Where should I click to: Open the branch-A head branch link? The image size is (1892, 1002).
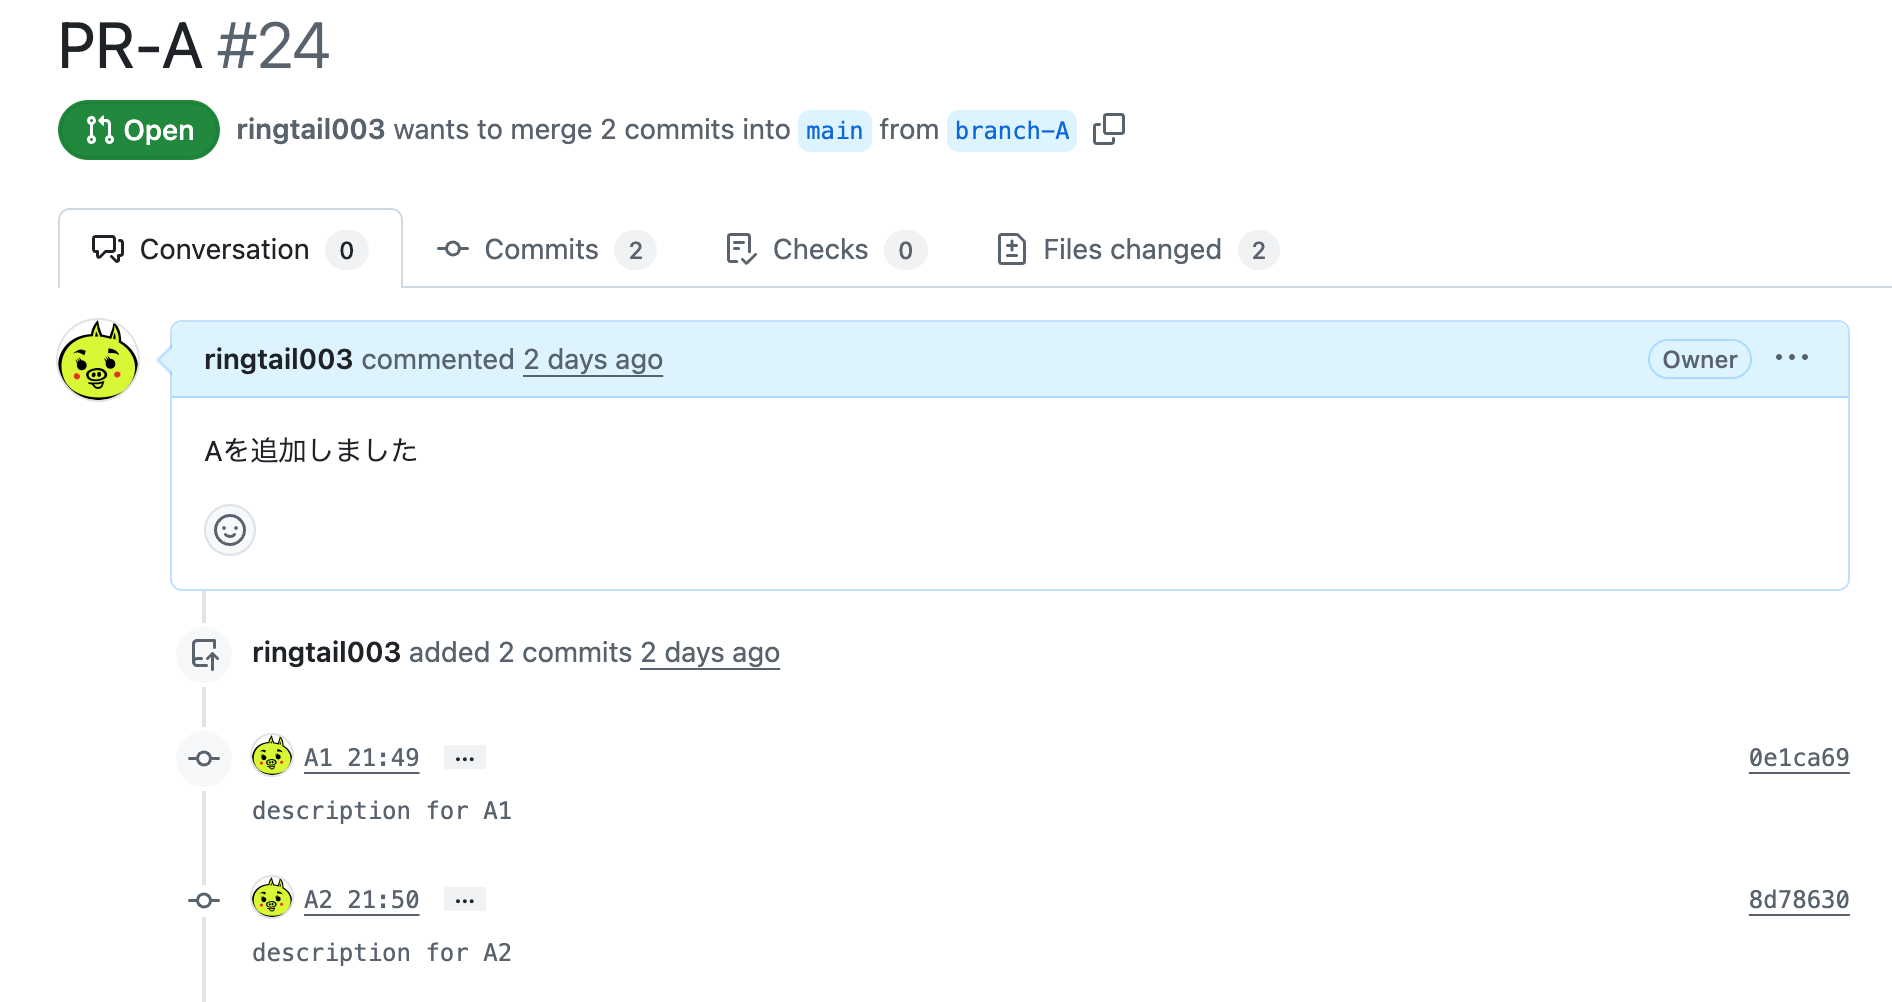pos(1011,131)
